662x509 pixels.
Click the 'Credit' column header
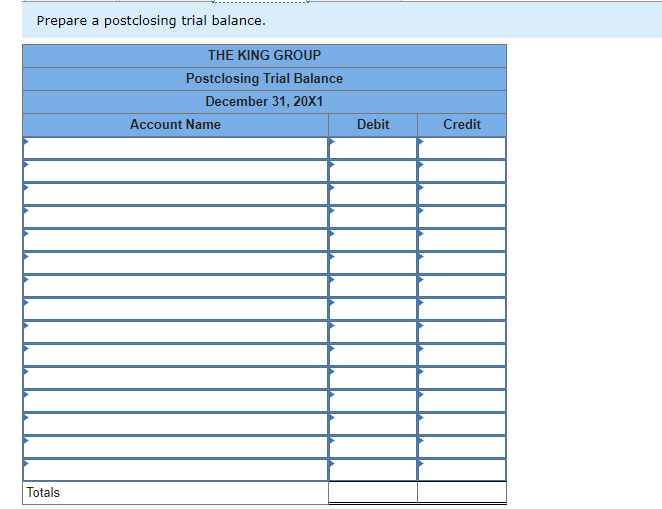pos(462,125)
